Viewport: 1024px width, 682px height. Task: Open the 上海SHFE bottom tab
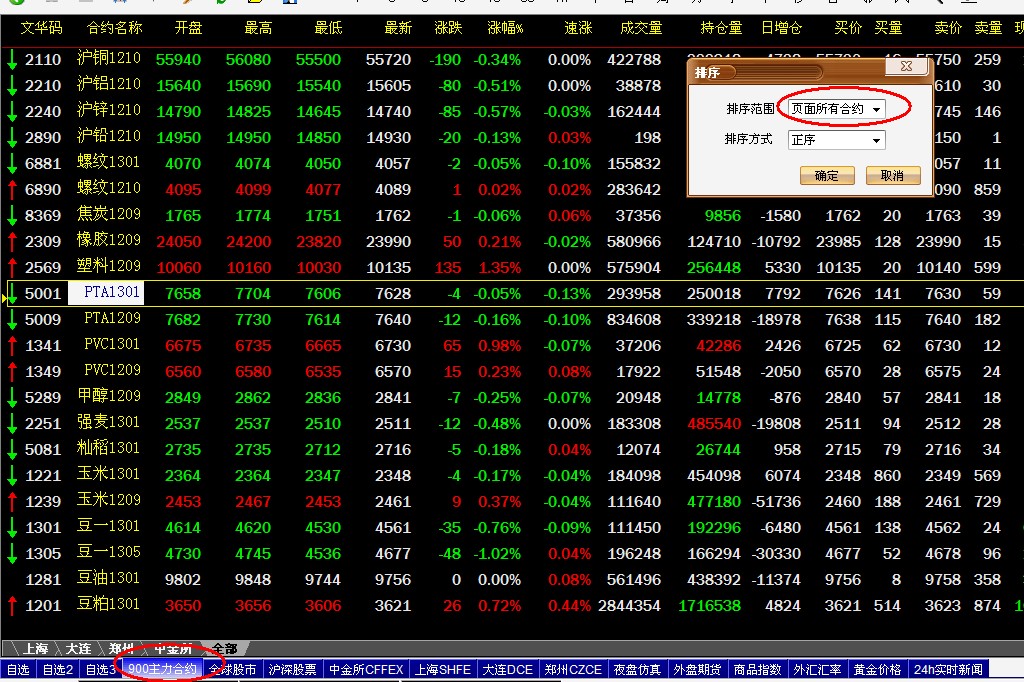pyautogui.click(x=443, y=669)
